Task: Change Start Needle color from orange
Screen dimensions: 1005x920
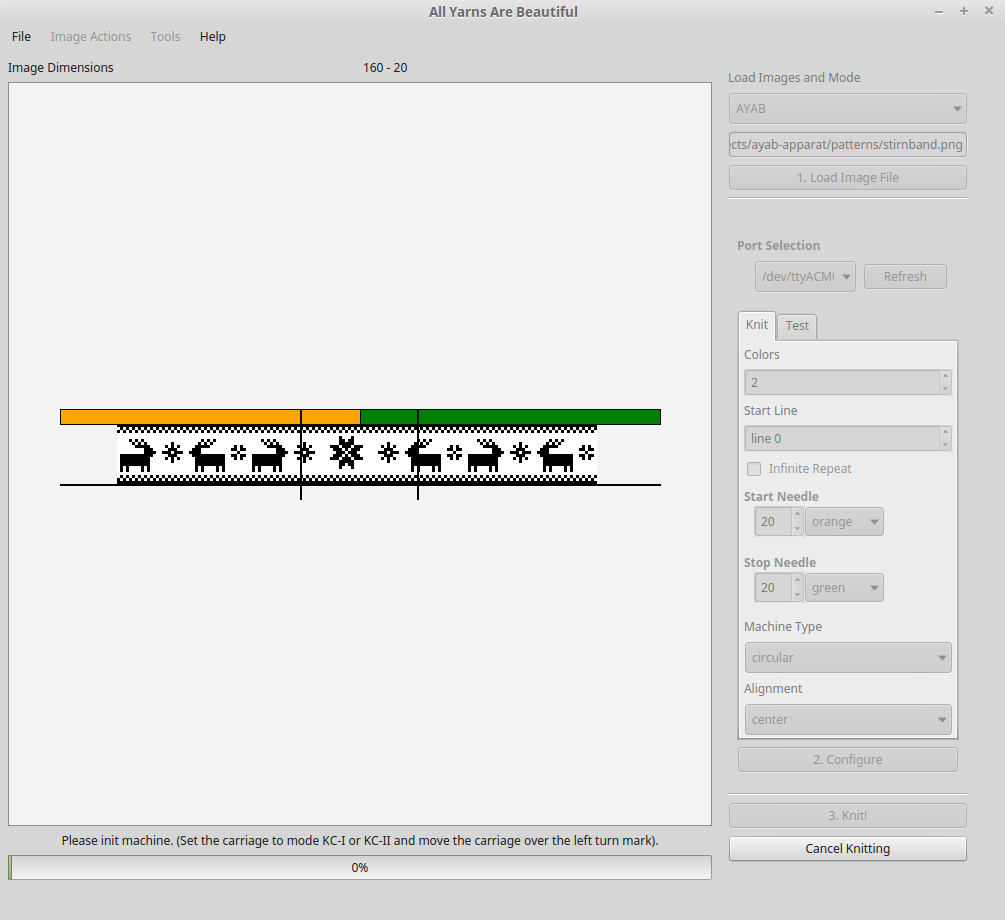Action: [844, 522]
